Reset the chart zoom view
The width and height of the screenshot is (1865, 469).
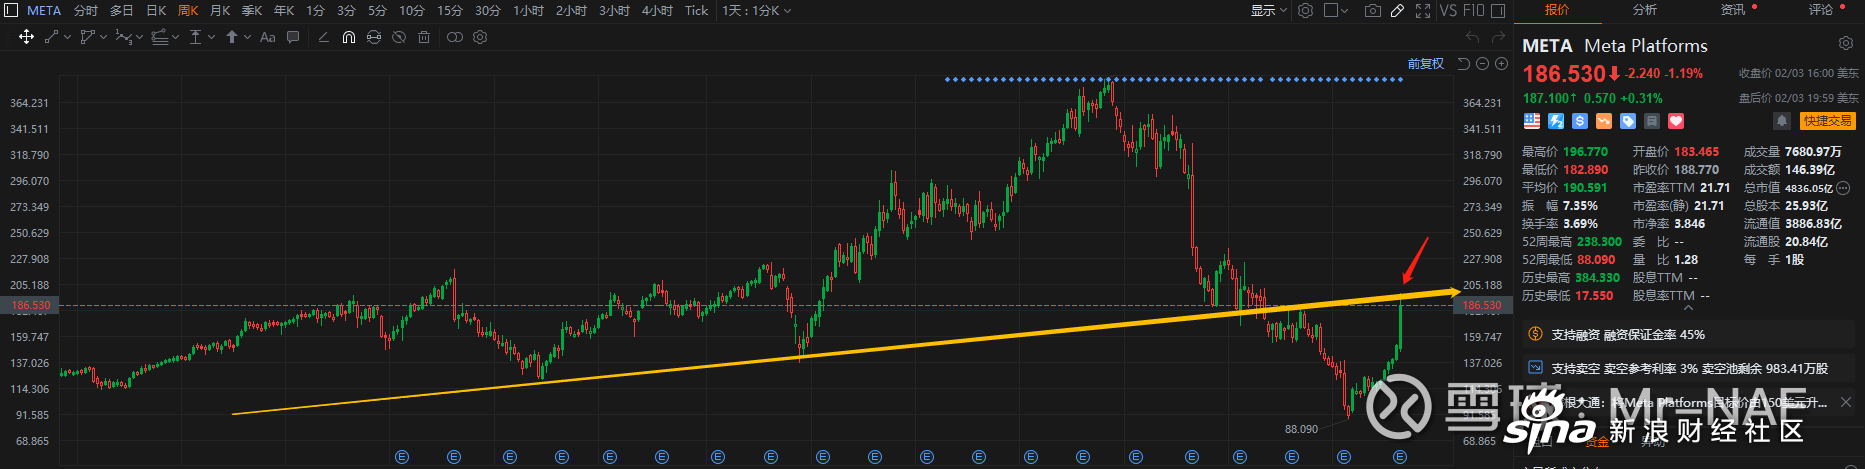[1464, 64]
